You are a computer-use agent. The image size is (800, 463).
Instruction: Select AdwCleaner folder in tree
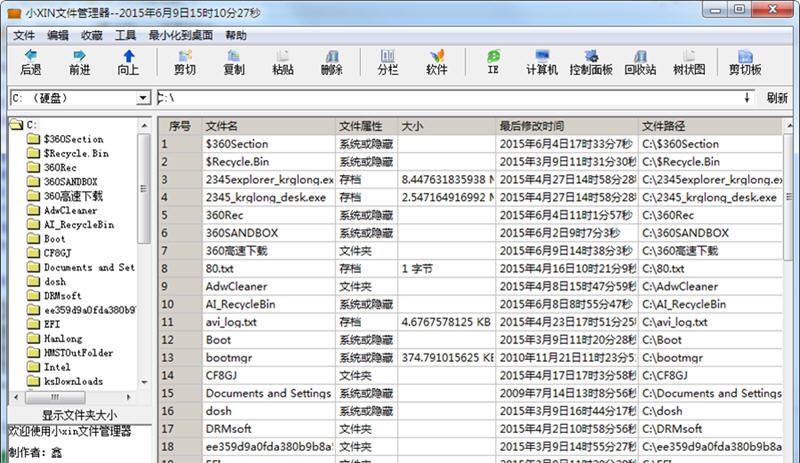coord(70,210)
